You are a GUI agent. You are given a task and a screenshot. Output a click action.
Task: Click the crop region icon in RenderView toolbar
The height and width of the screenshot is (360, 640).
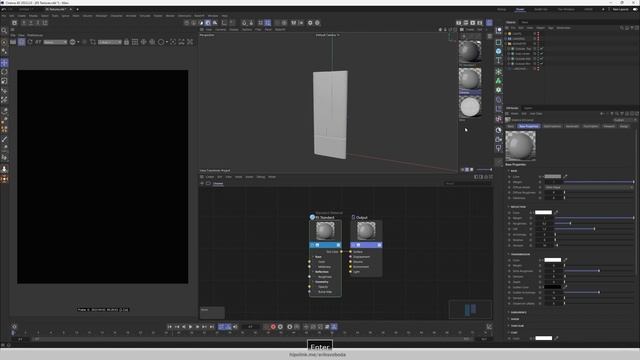(x=93, y=42)
